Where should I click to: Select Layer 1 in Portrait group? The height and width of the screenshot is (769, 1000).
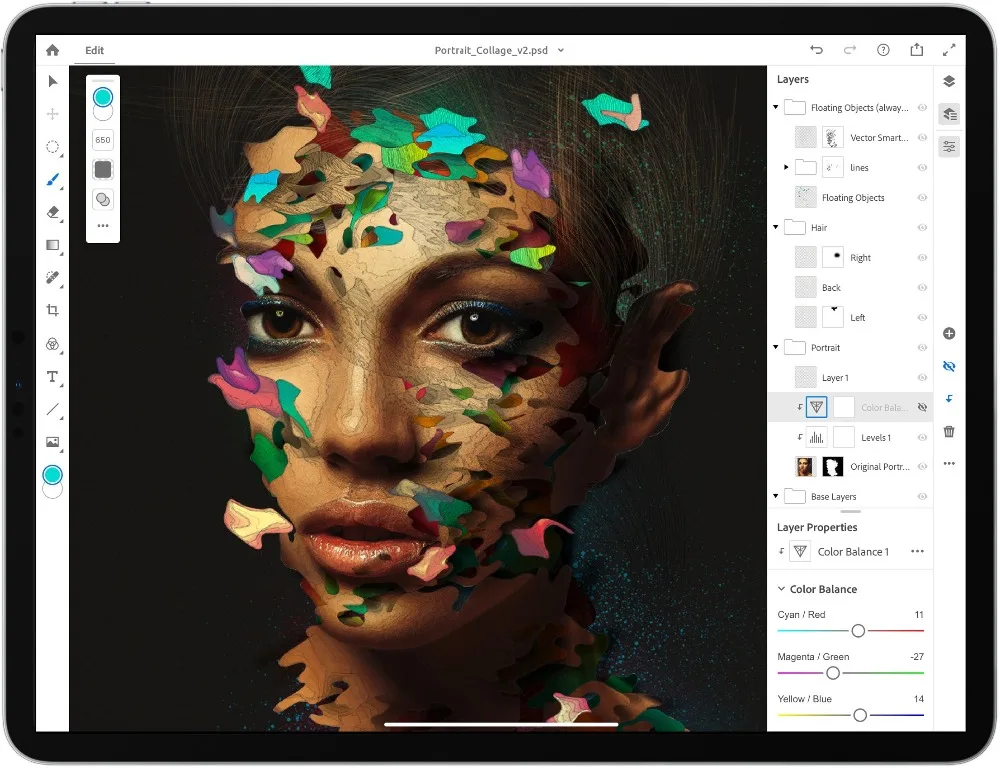(x=852, y=377)
